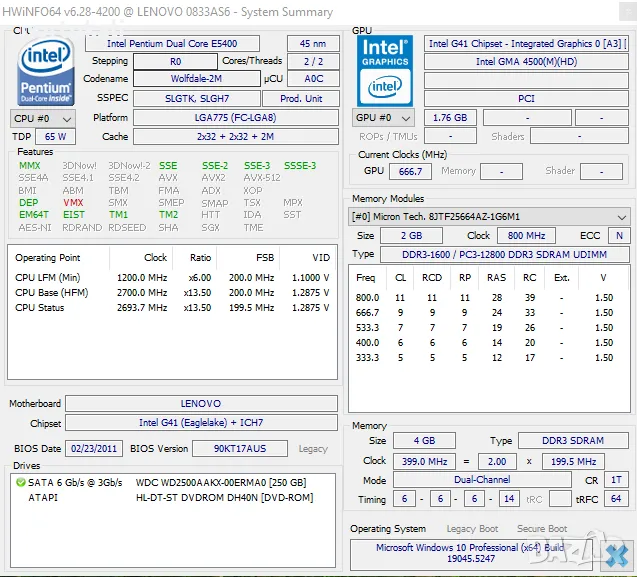Click the HWiNFO64 title bar icon
The height and width of the screenshot is (577, 637).
(x=10, y=11)
